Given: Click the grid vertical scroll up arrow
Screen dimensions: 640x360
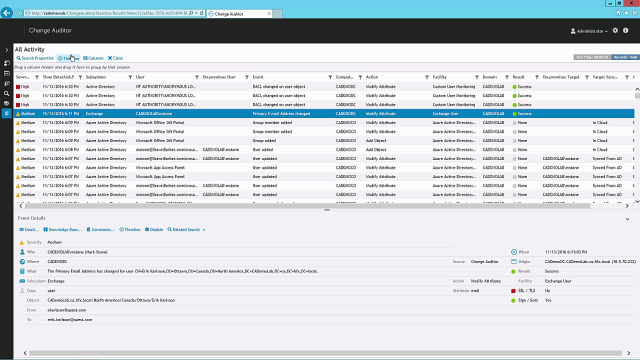Looking at the screenshot, I should pyautogui.click(x=637, y=89).
